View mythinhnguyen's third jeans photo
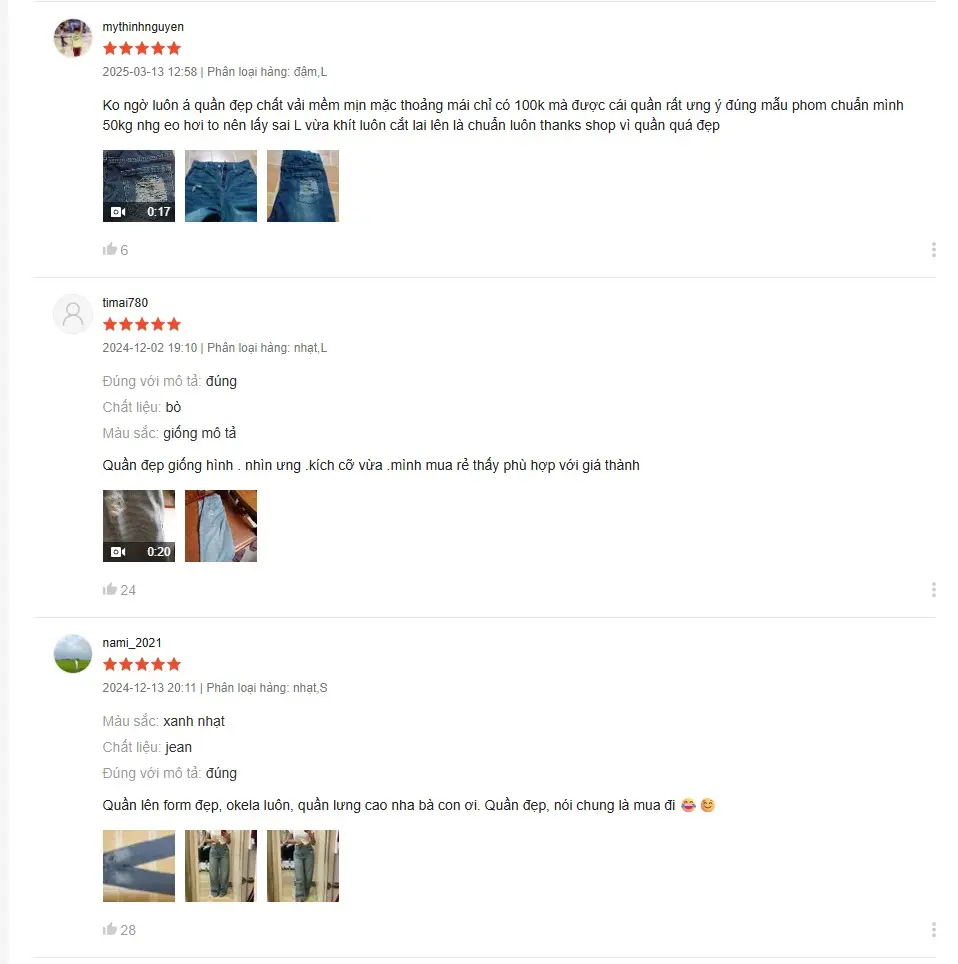This screenshot has width=958, height=964. (303, 186)
